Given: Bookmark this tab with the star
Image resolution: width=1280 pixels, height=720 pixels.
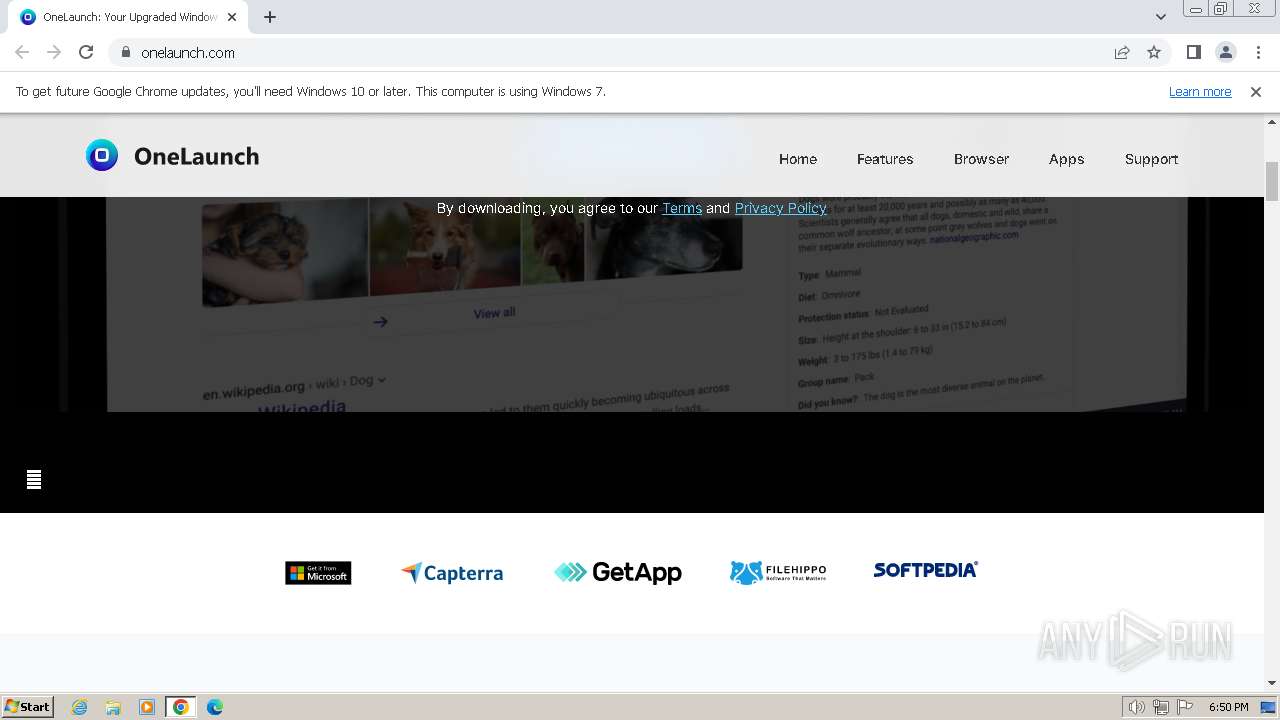Looking at the screenshot, I should click(1154, 52).
